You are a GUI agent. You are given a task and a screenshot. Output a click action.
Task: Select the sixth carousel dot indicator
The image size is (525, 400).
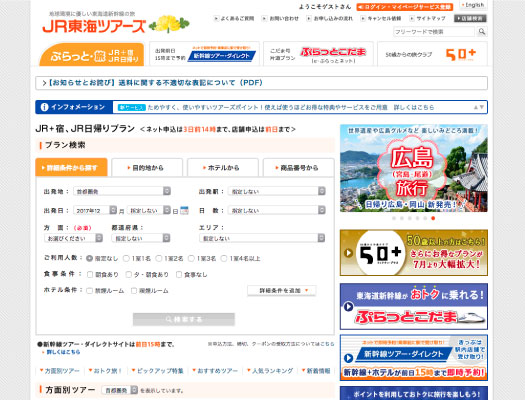(x=433, y=218)
